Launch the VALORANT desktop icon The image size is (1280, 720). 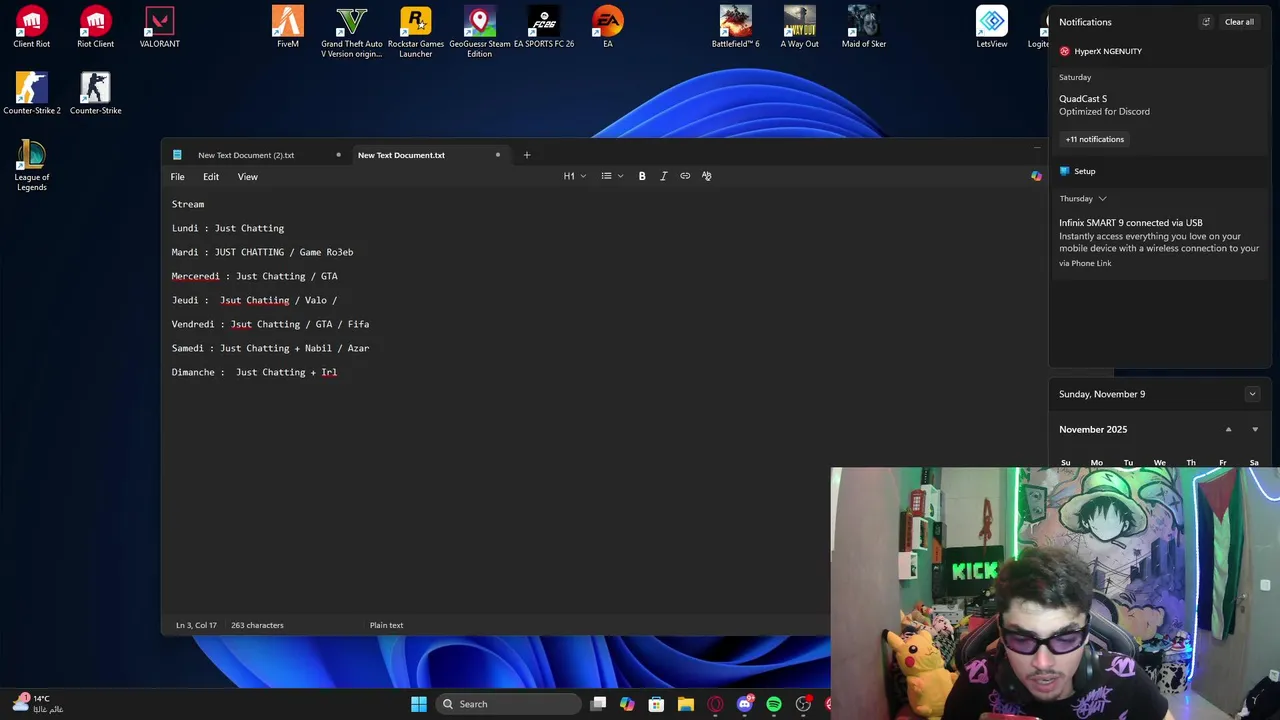(160, 27)
